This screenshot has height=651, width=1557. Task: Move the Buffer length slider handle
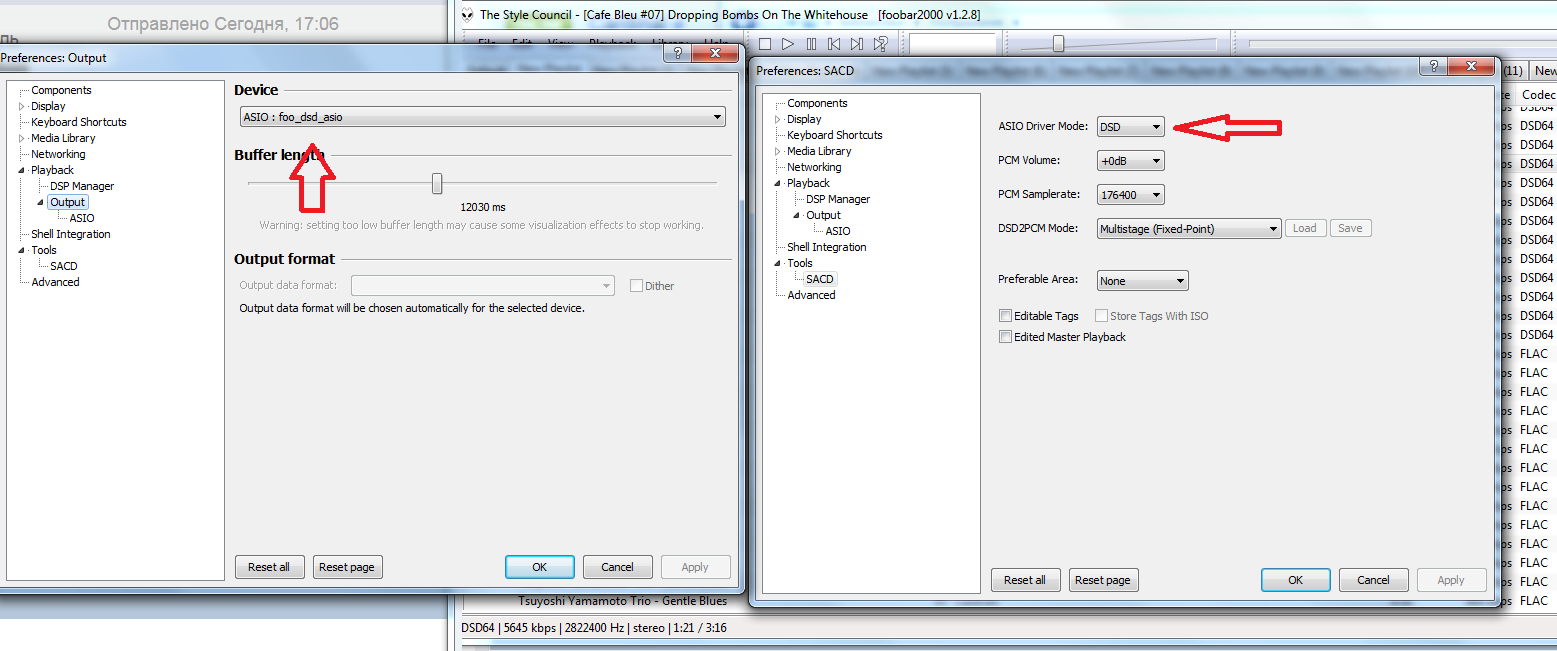437,183
